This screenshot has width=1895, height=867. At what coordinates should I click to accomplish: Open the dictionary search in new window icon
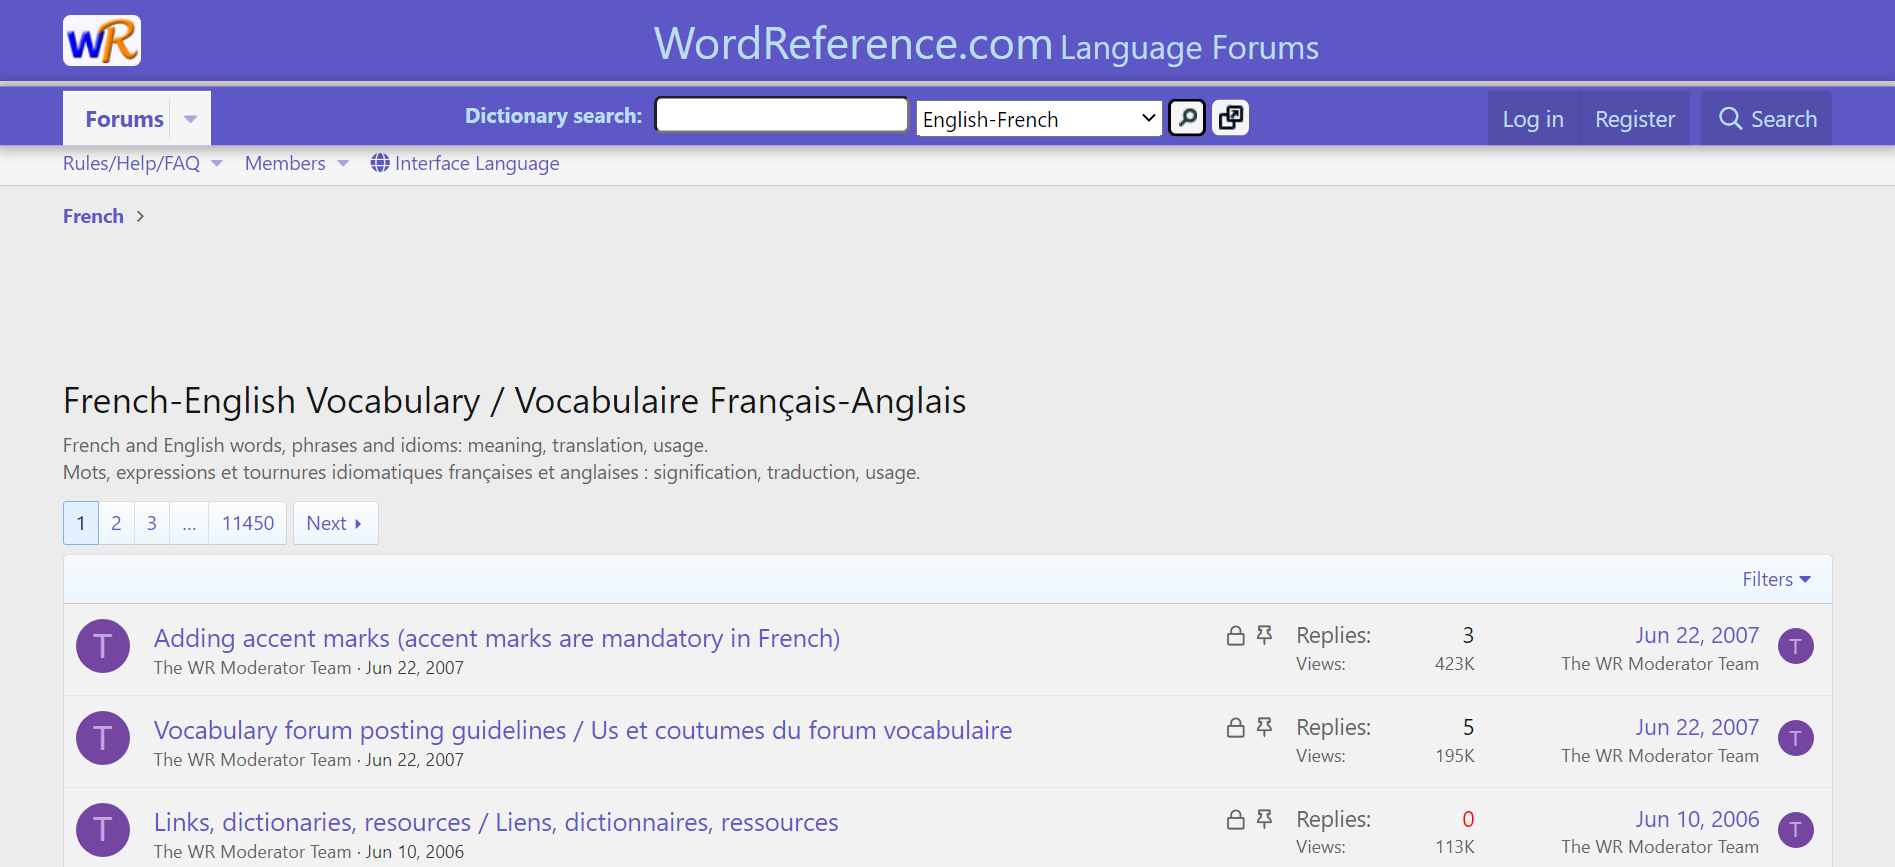[1231, 118]
